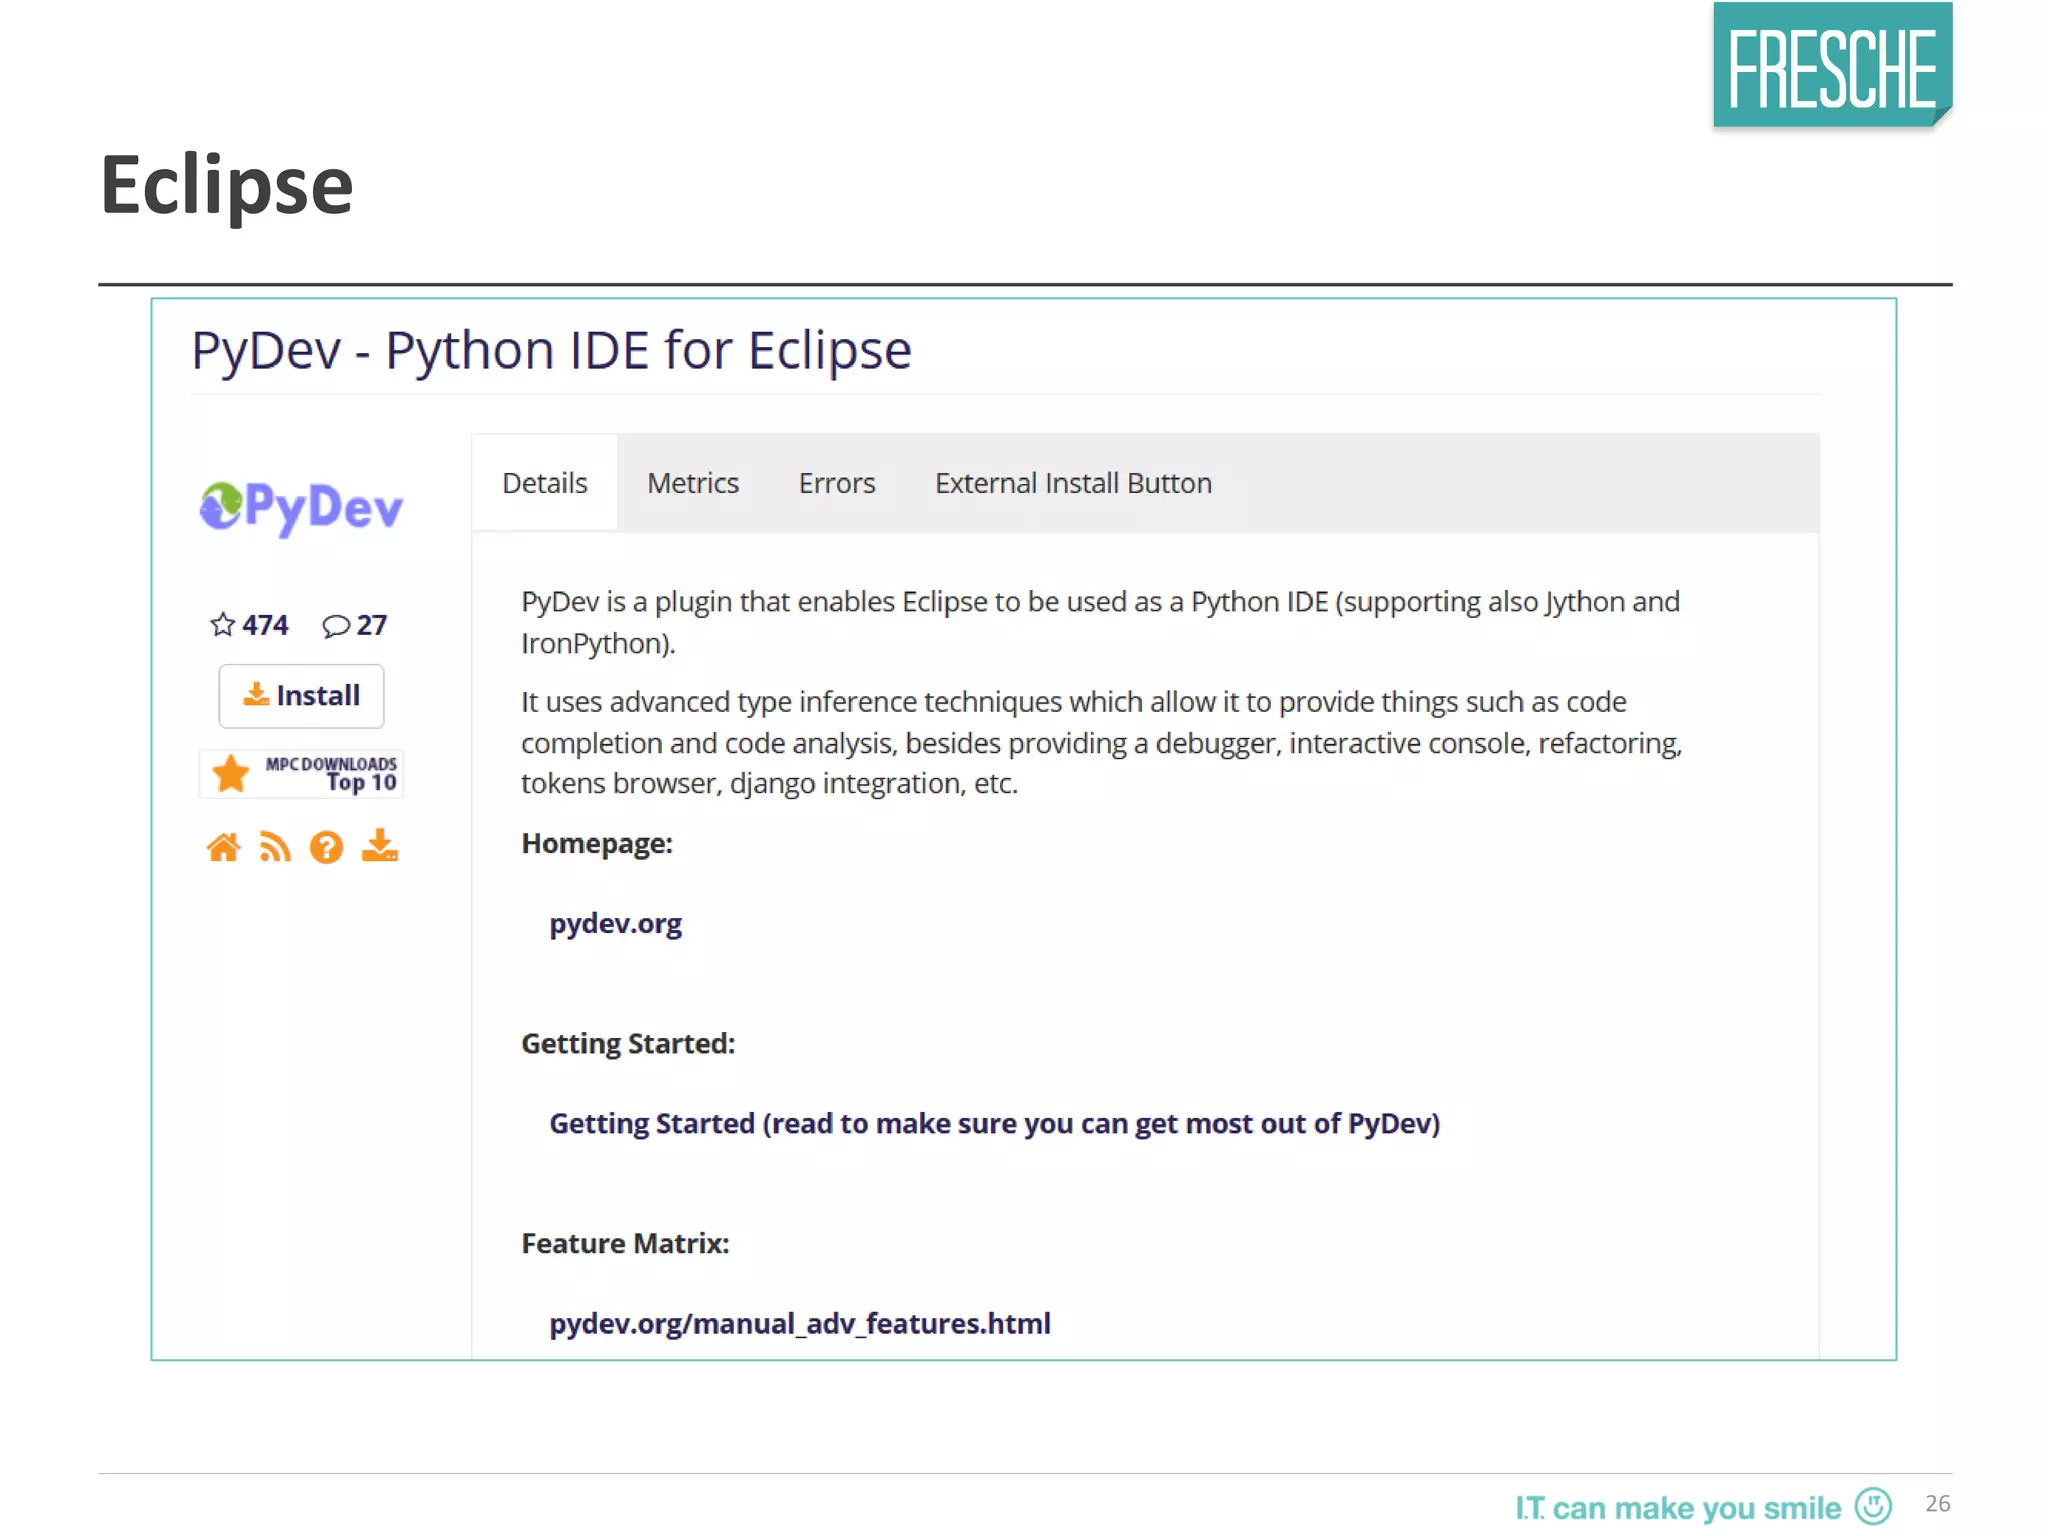Click the star favorites icon showing 474
Image resolution: width=2048 pixels, height=1536 pixels.
point(223,625)
